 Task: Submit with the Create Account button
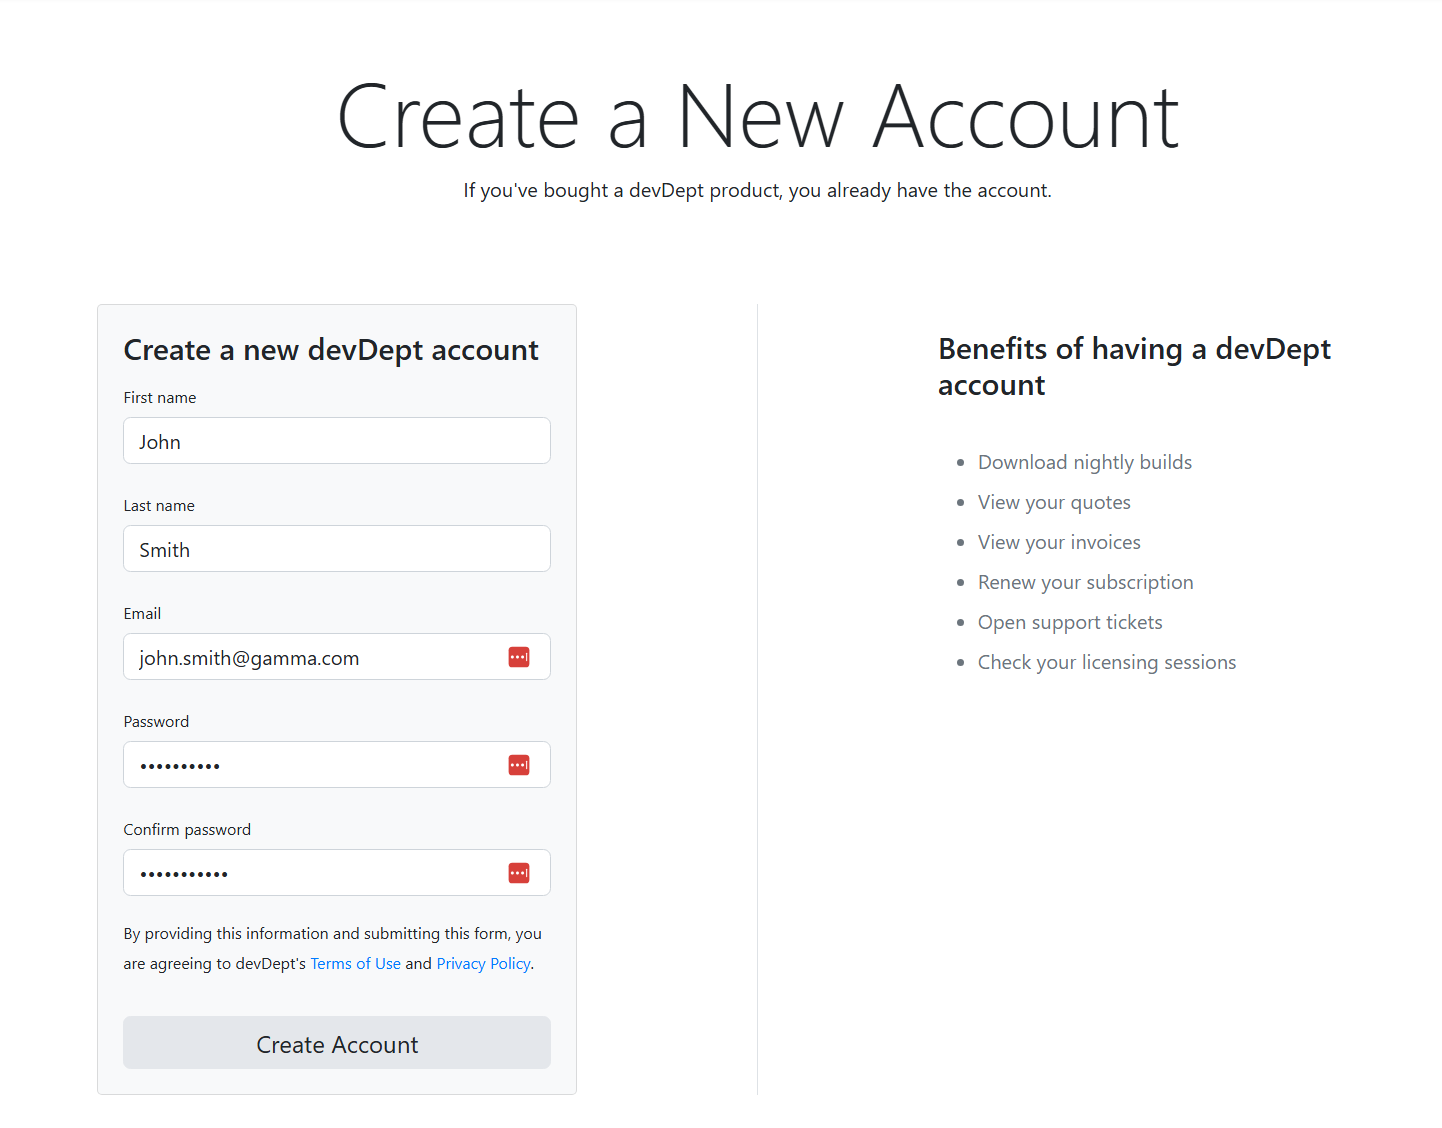(x=337, y=1043)
